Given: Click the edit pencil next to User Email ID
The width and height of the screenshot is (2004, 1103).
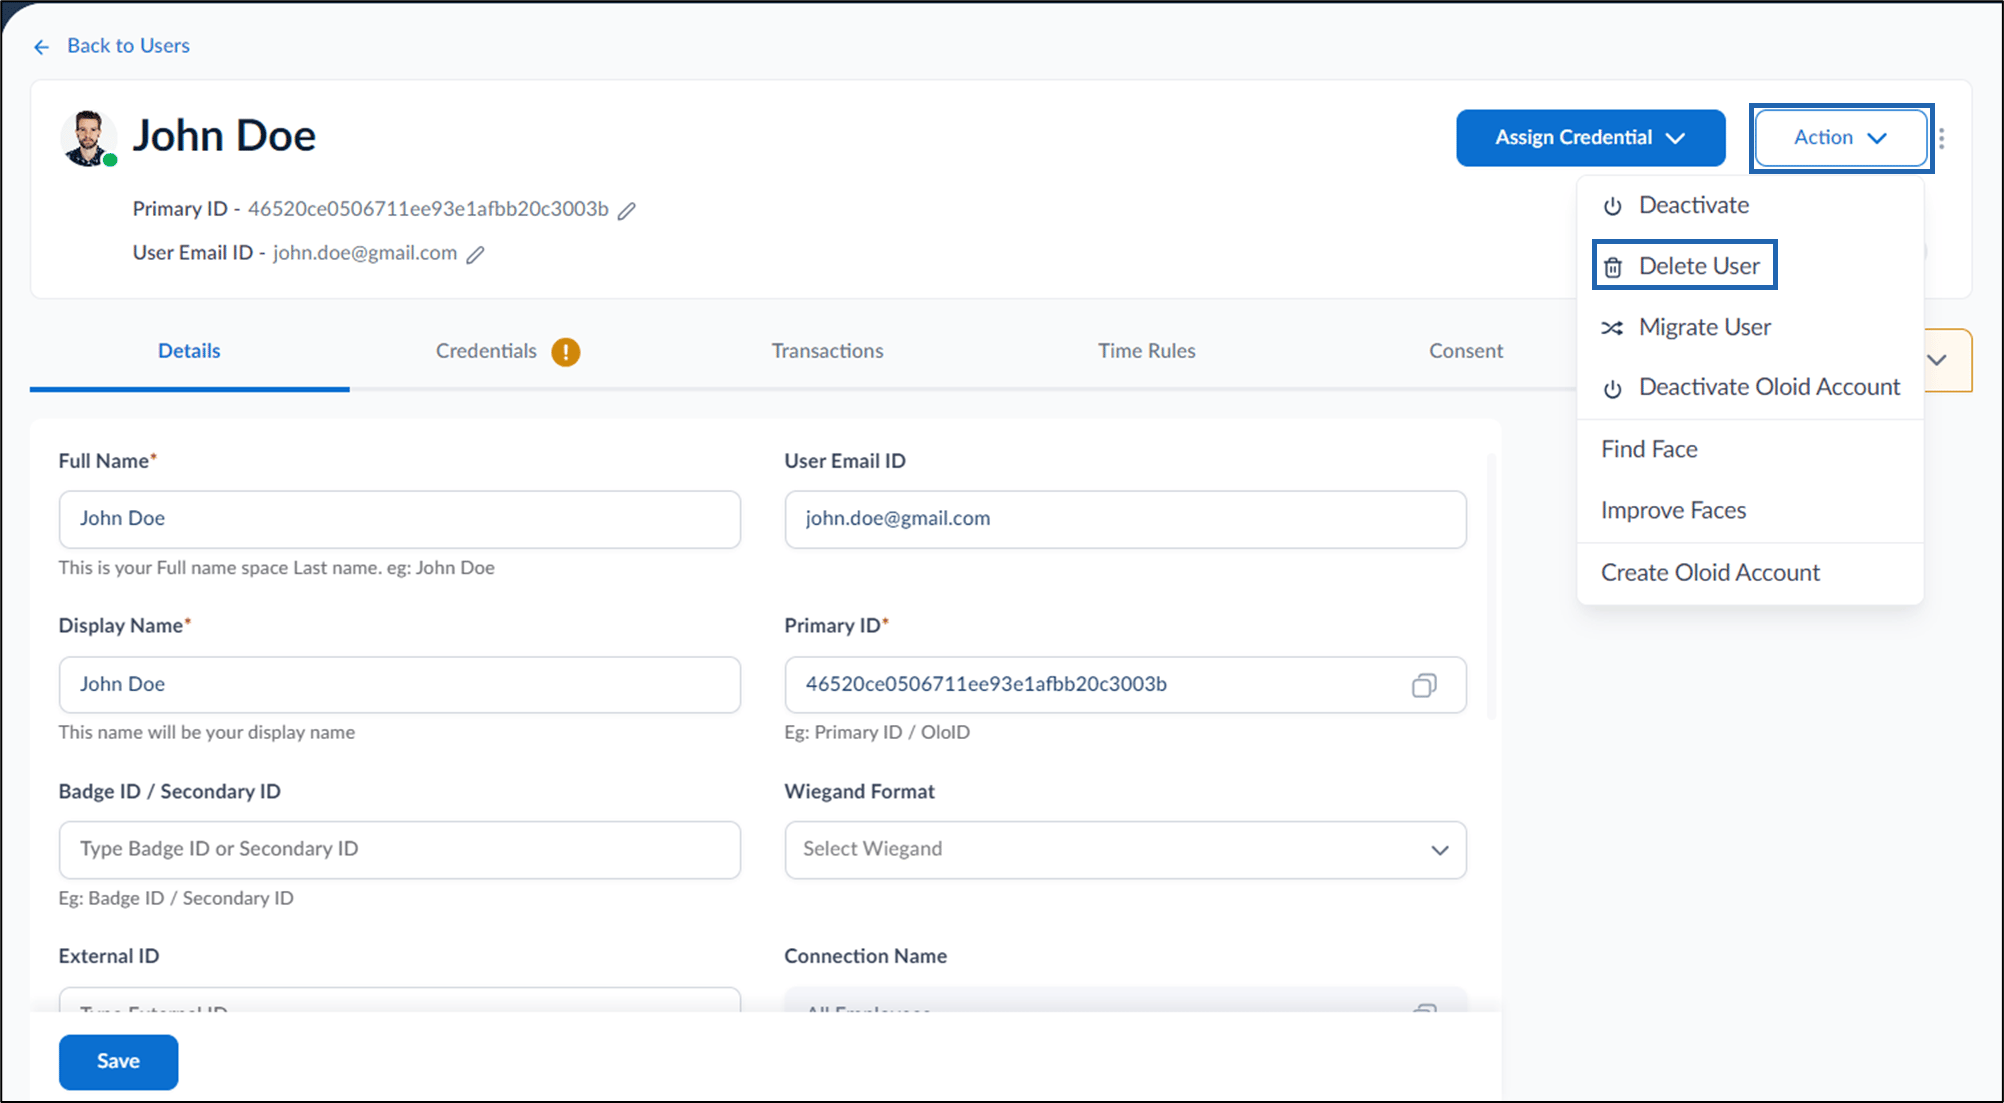Looking at the screenshot, I should pyautogui.click(x=475, y=254).
